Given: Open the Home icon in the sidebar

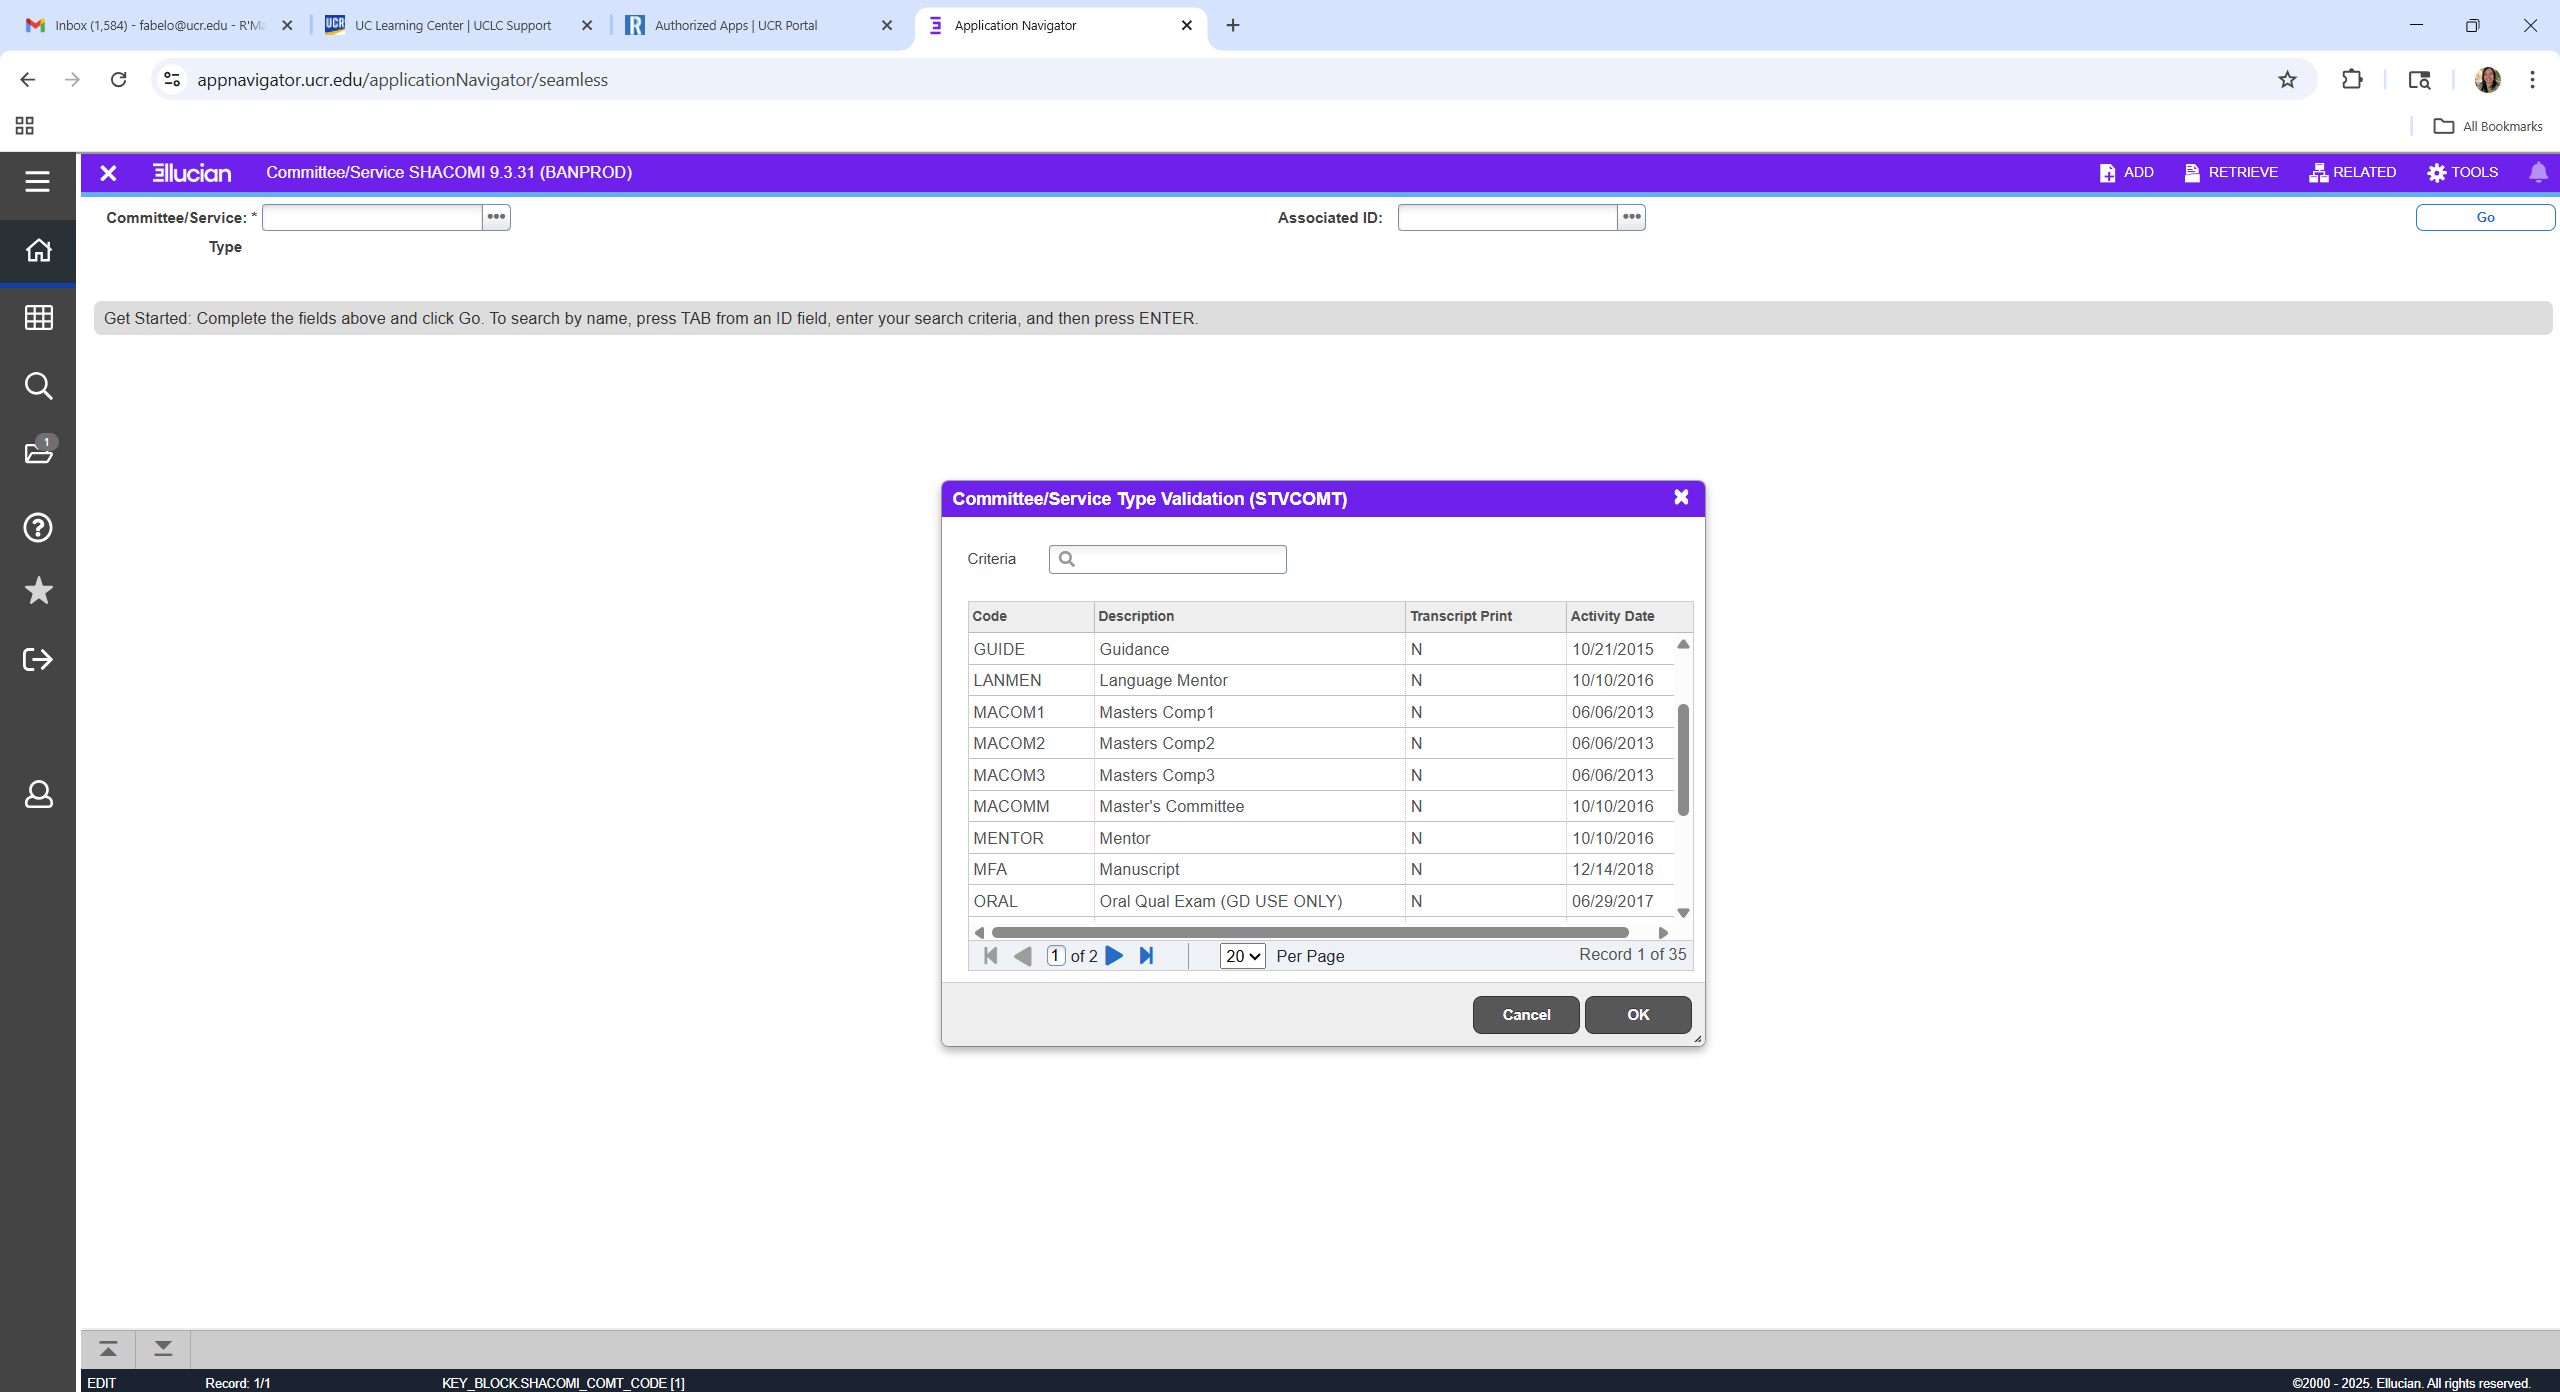Looking at the screenshot, I should point(38,250).
